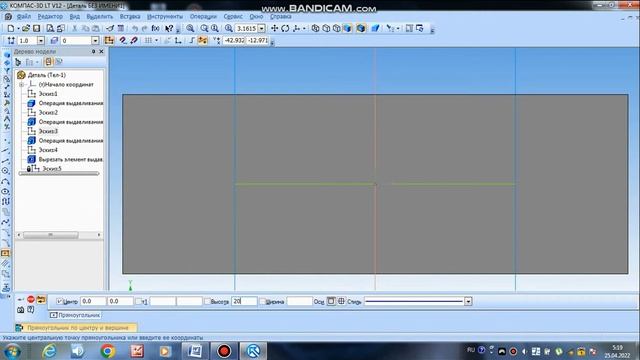Zoom by window with first magnifier icon
Screen dimensions: 640x360
(190, 28)
